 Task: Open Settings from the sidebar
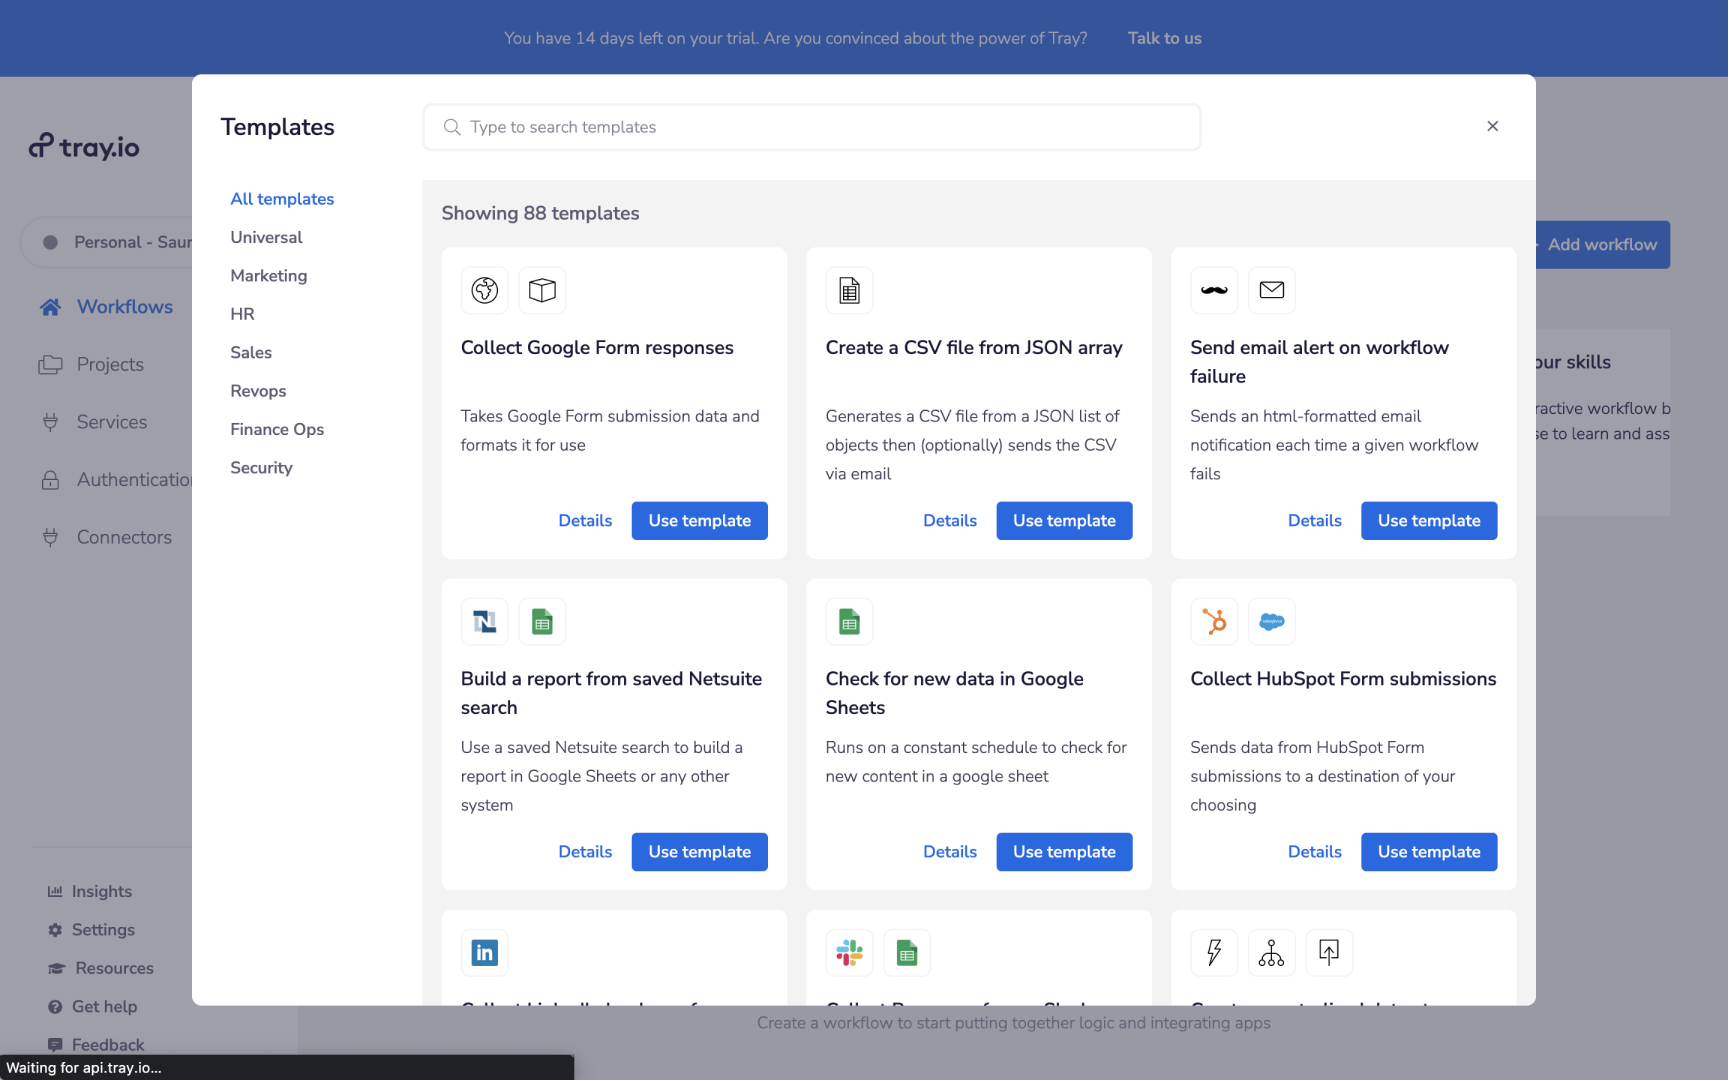[103, 929]
